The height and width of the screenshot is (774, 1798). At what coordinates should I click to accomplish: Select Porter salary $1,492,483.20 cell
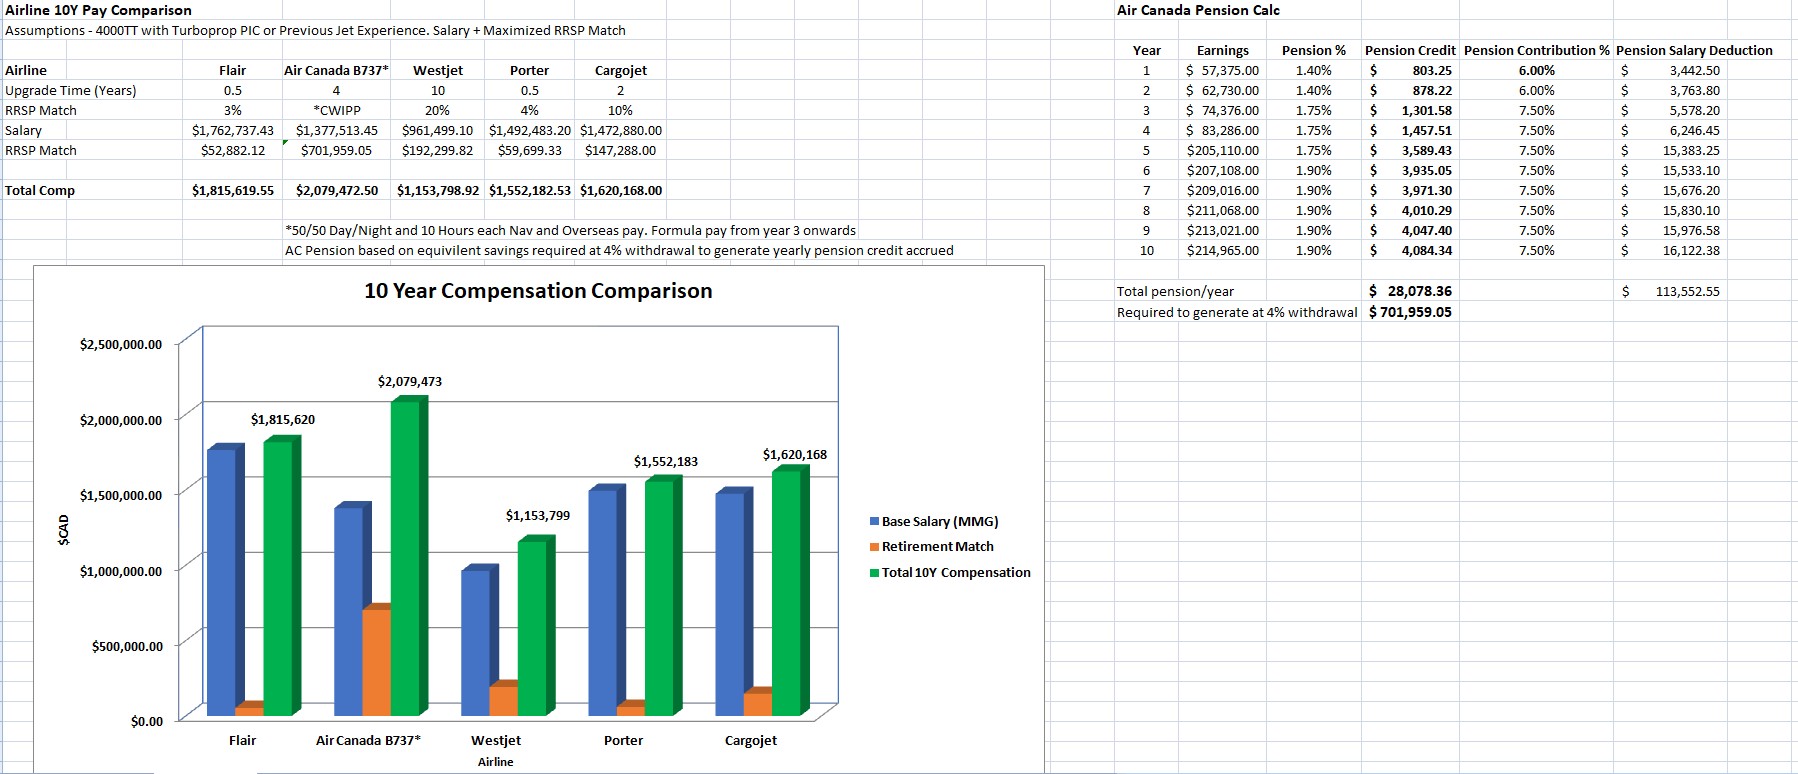[529, 130]
